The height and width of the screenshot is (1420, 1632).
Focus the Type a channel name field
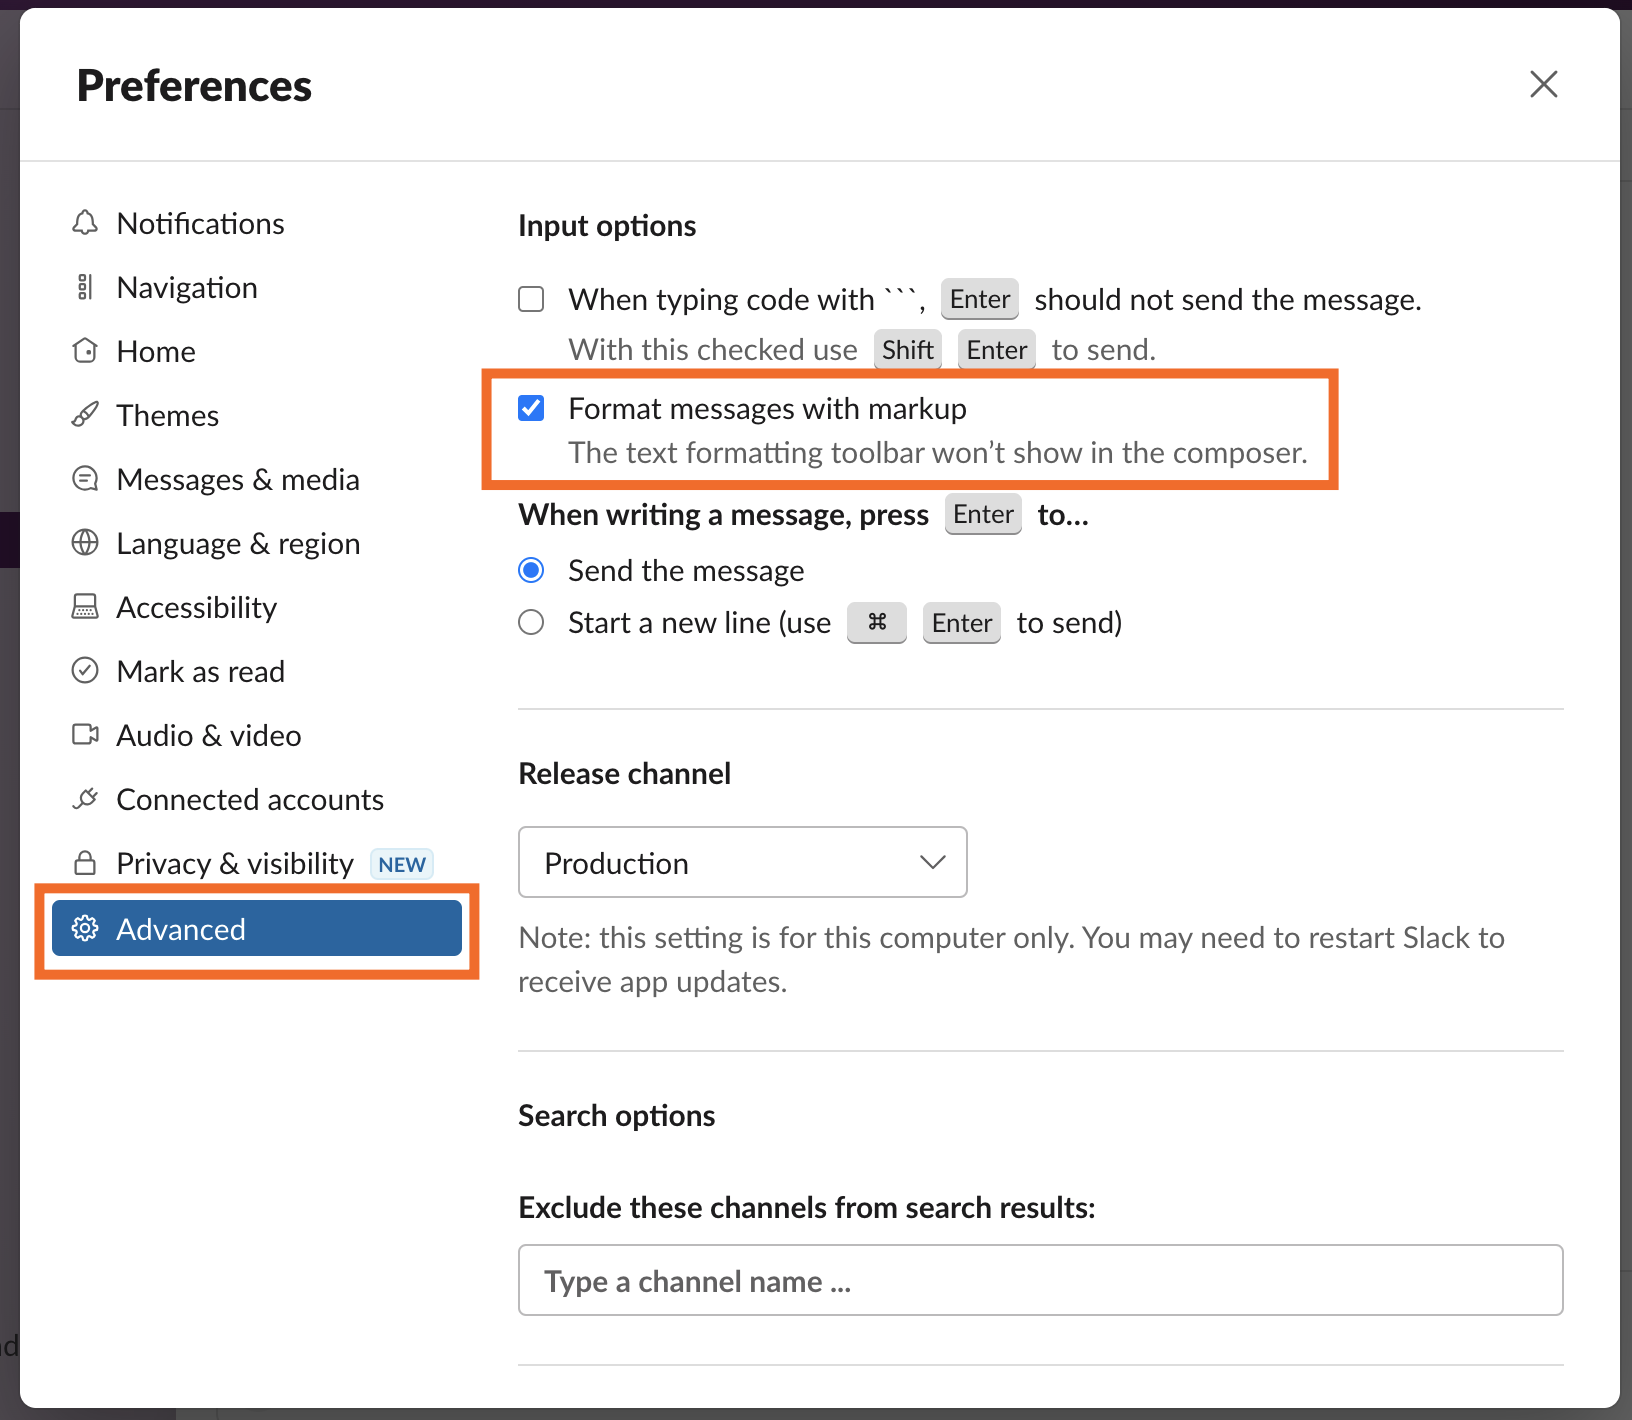point(1041,1280)
